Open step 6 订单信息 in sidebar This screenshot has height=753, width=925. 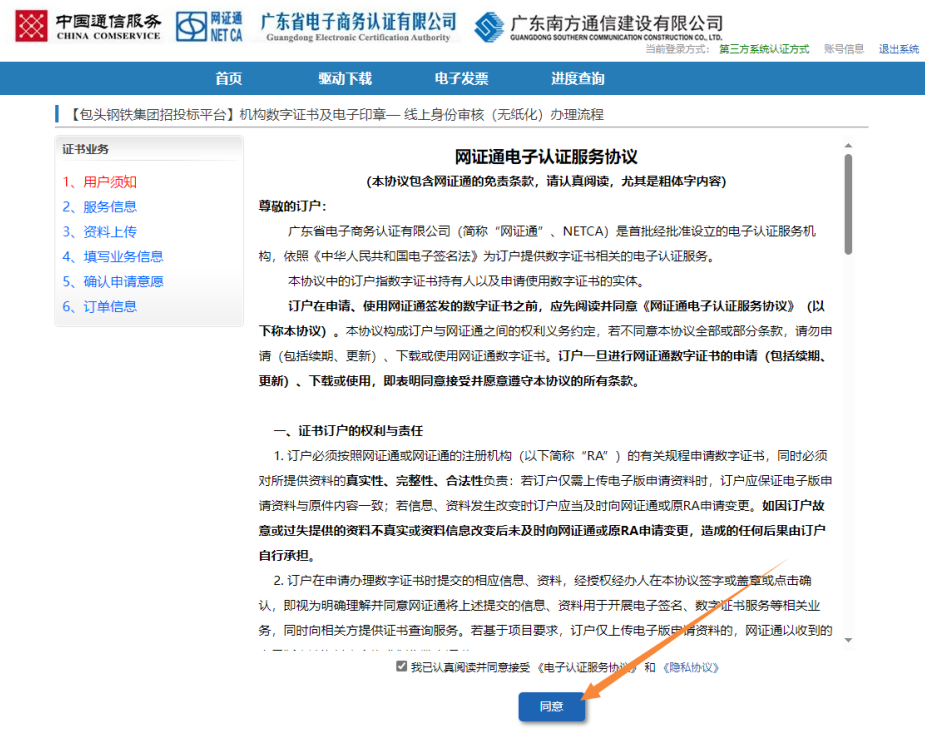pos(99,307)
